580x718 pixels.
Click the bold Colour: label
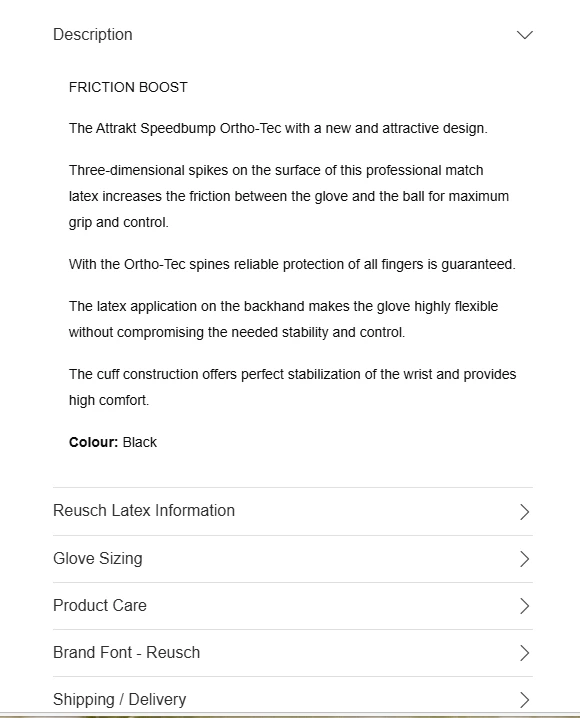93,442
